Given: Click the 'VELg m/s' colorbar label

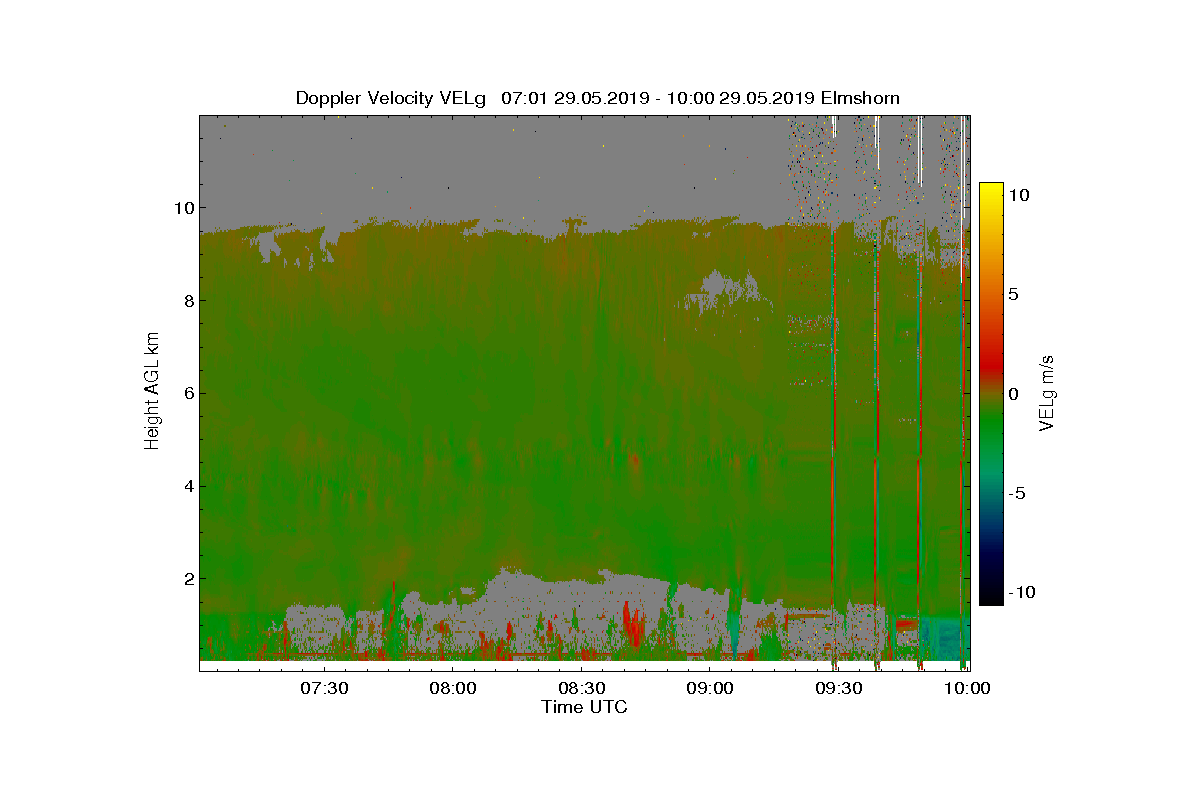Looking at the screenshot, I should point(1047,395).
